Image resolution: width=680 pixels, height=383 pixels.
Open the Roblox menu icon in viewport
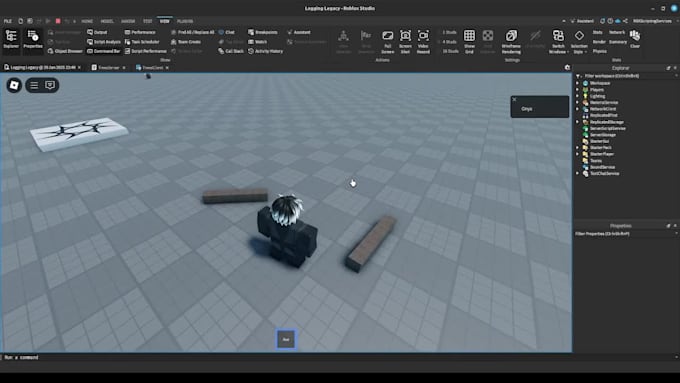coord(14,85)
